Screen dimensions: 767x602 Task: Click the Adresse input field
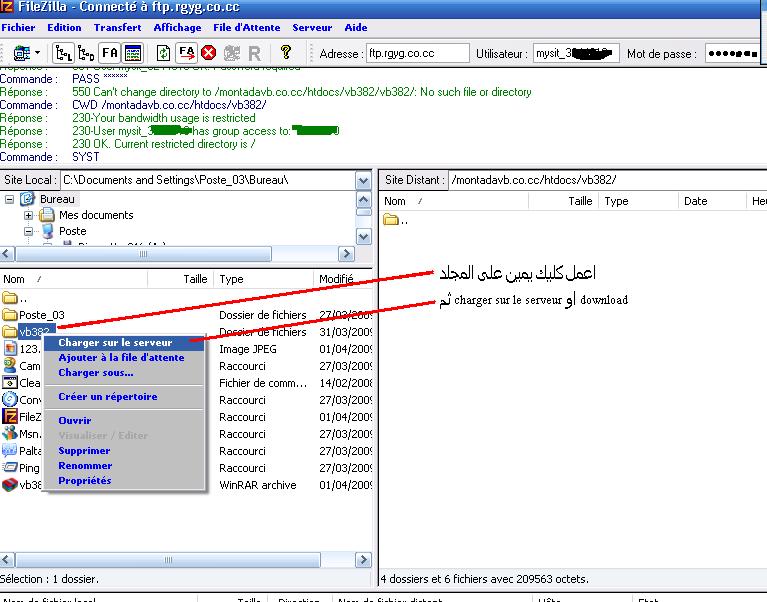[x=417, y=53]
